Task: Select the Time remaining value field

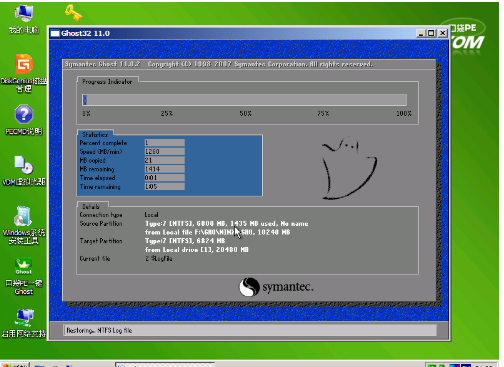Action: [x=165, y=186]
